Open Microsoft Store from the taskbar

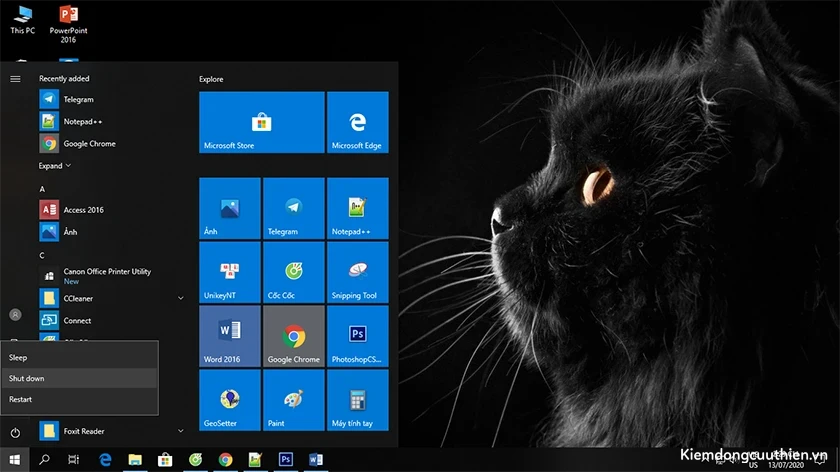[165, 460]
